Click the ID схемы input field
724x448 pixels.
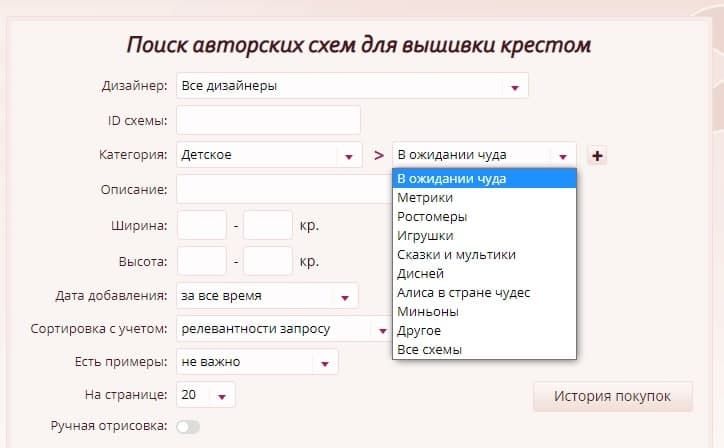tap(268, 120)
